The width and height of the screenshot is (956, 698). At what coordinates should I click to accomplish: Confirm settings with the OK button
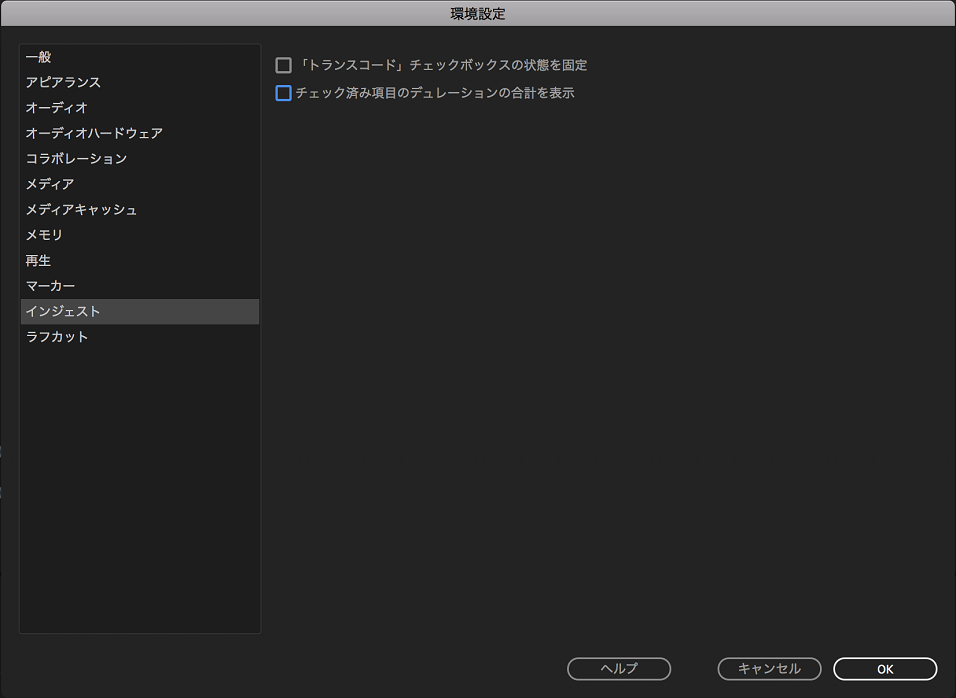884,668
